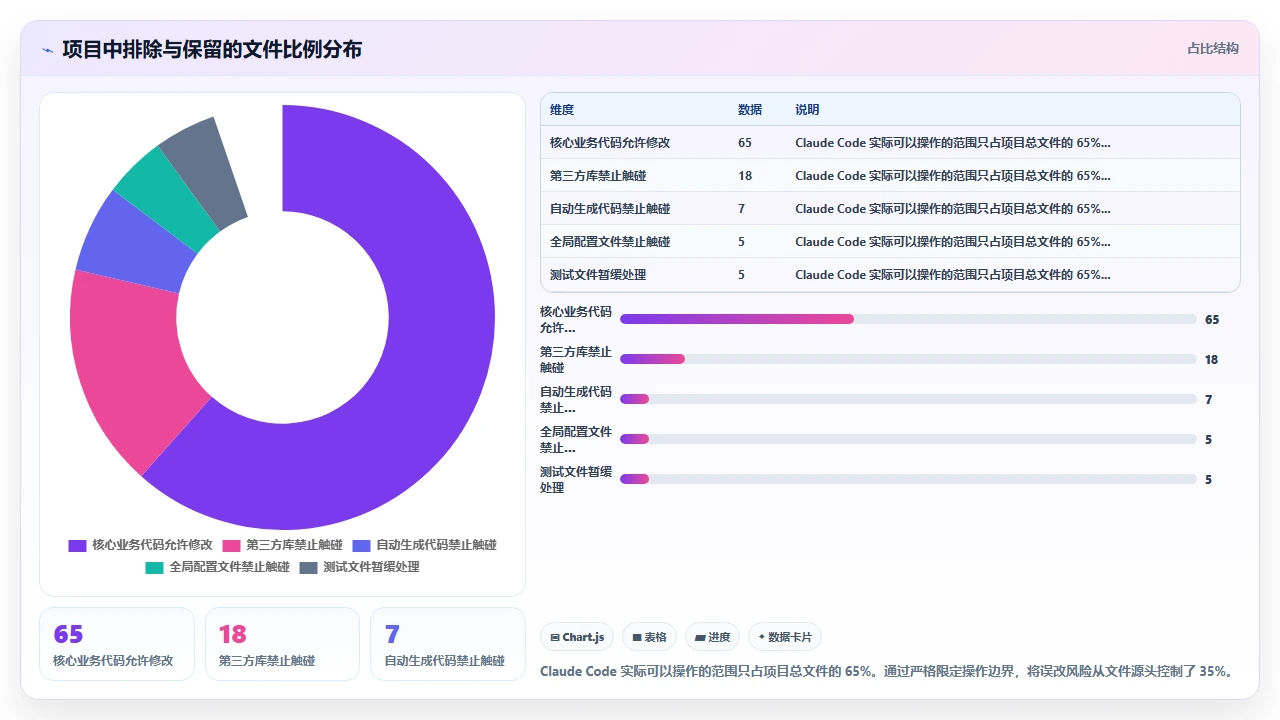Select the 表格 tag

click(x=649, y=637)
